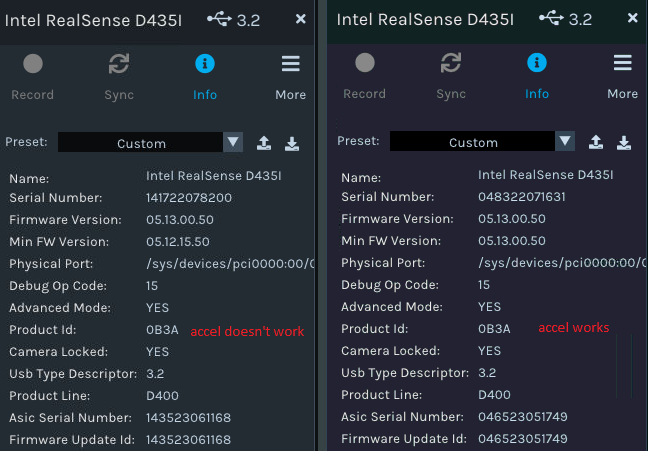Close the left Intel RealSense D435I panel
648x451 pixels.
[x=301, y=19]
